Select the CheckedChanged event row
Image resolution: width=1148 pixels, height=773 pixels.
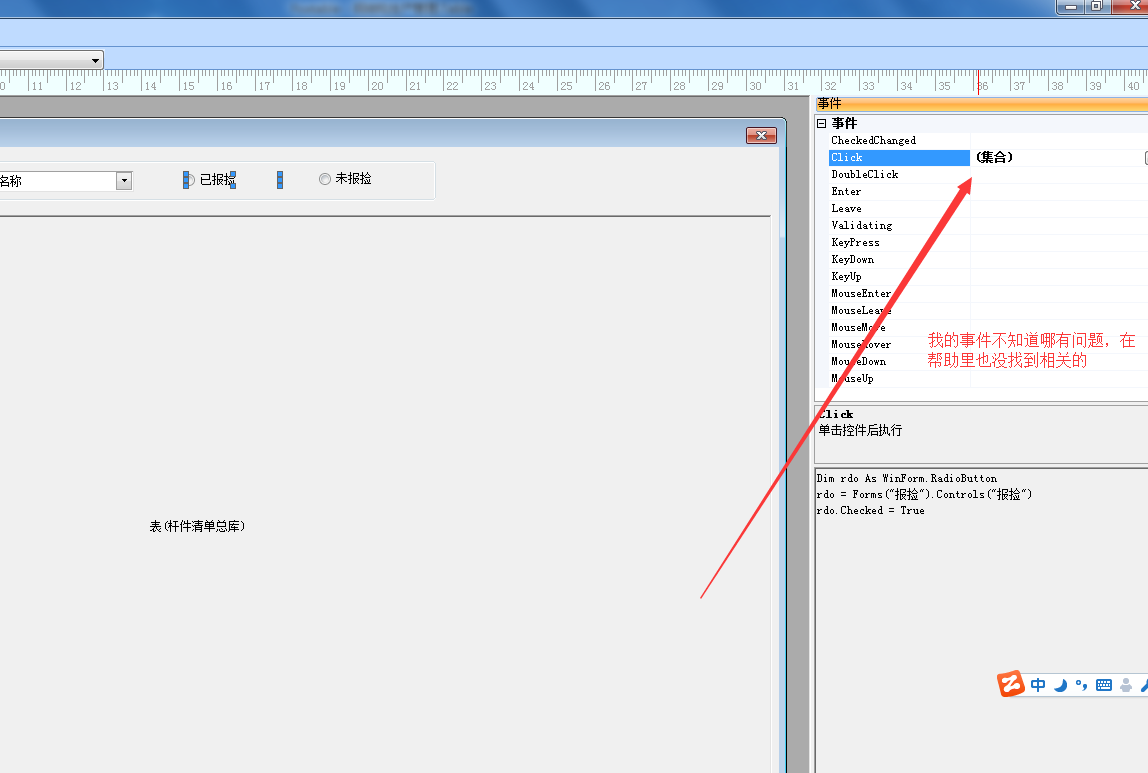[x=873, y=141]
